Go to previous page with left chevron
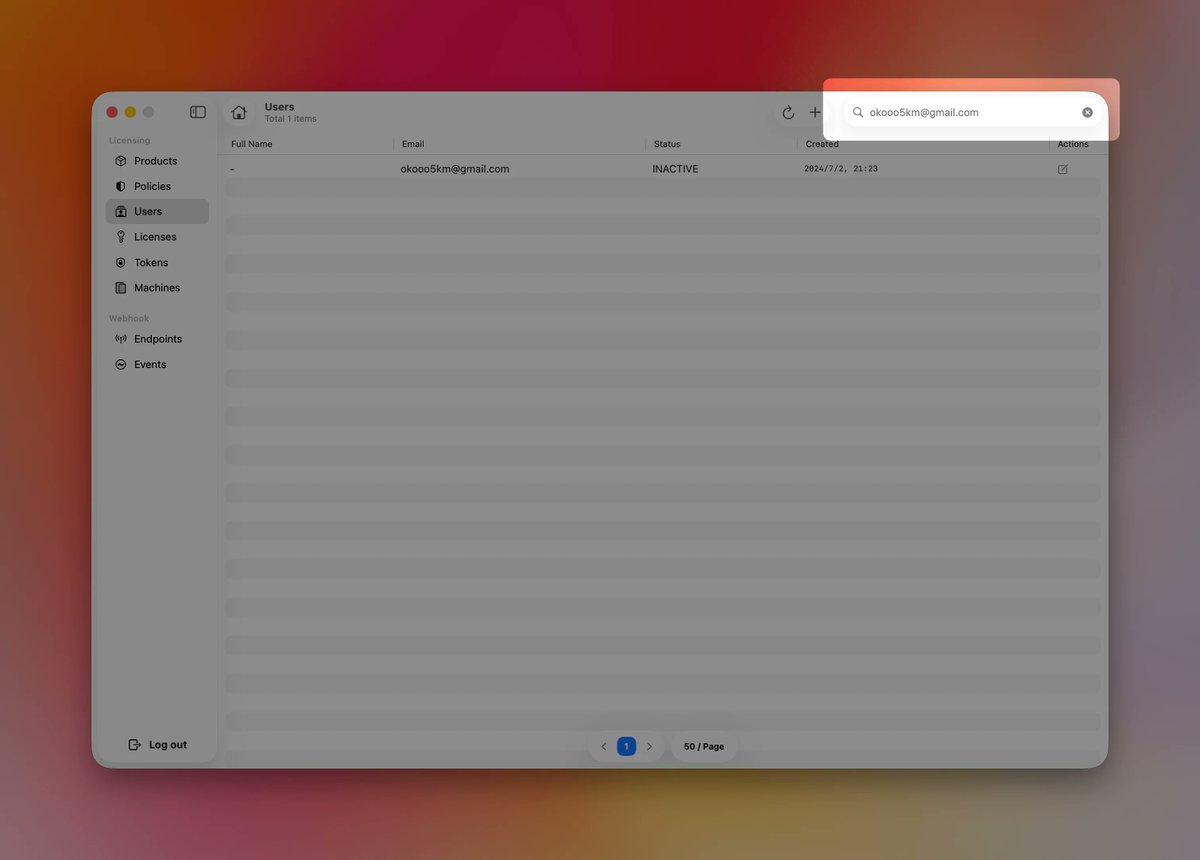 pos(604,747)
